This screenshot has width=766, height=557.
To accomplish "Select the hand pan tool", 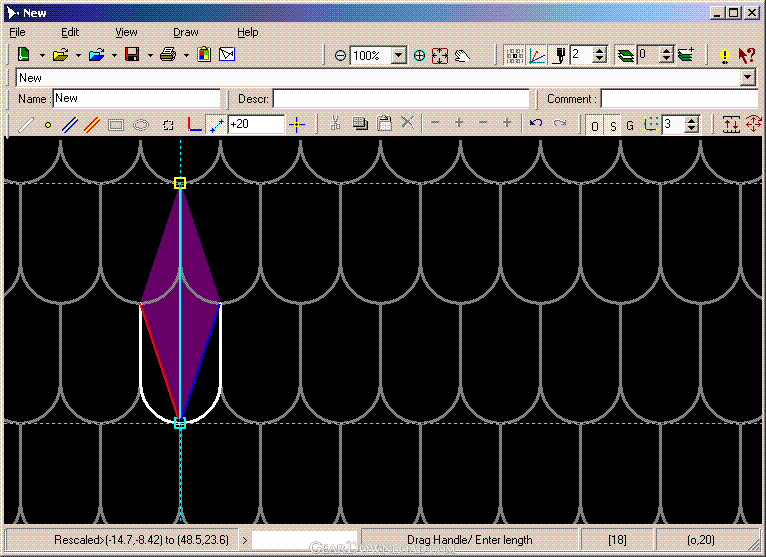I will pos(462,56).
